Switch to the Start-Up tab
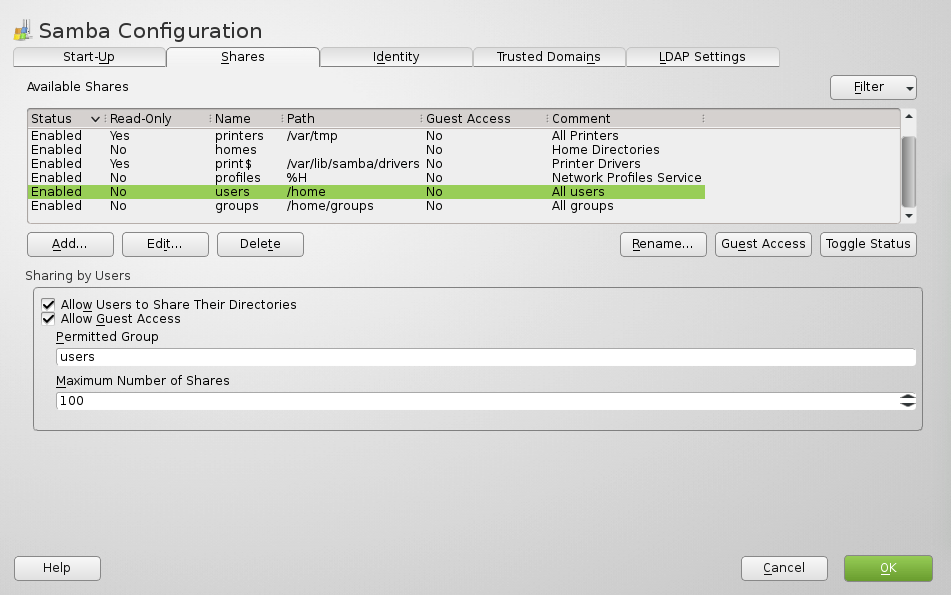Viewport: 951px width, 595px height. tap(89, 57)
